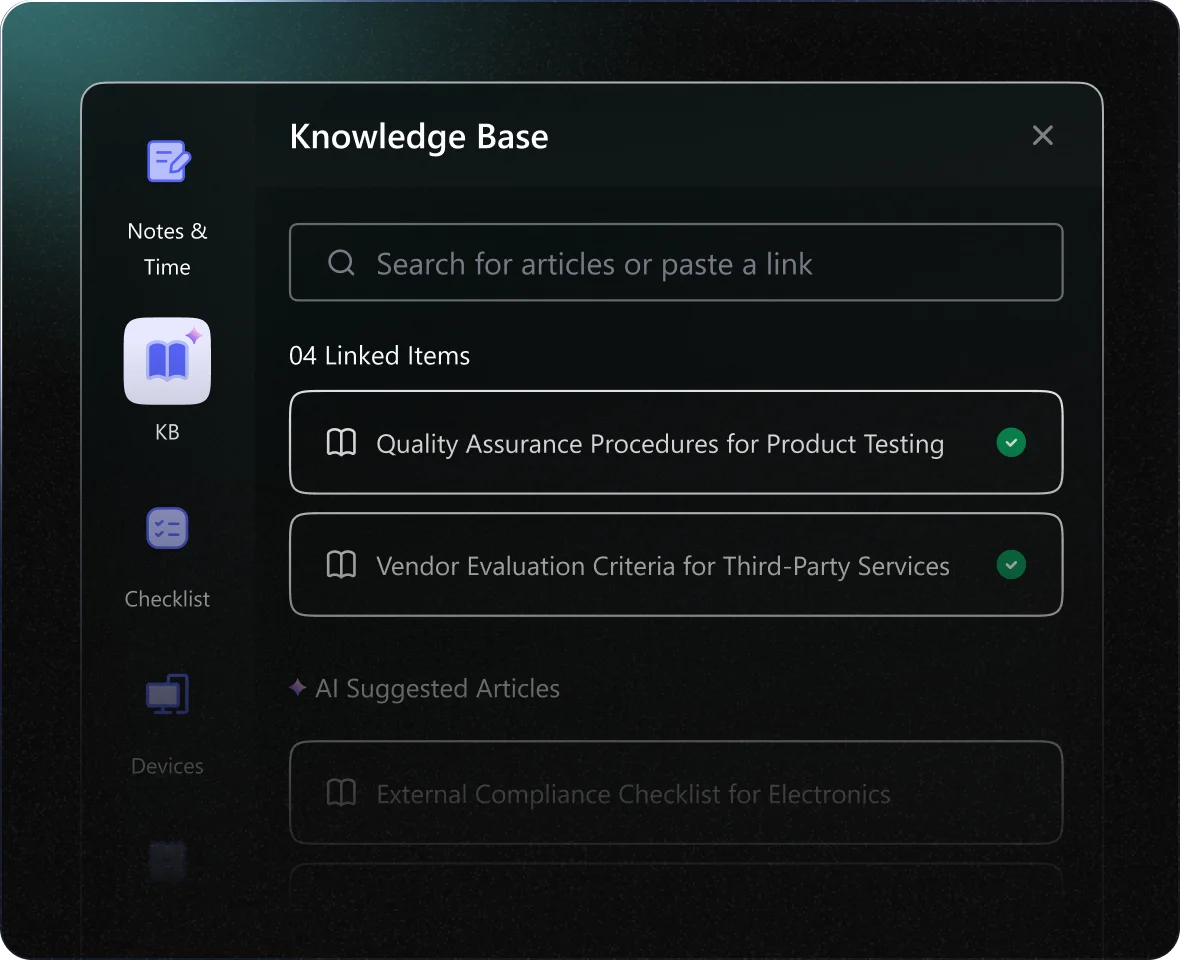Switch to the Checklist text label
The image size is (1180, 960).
(x=167, y=599)
